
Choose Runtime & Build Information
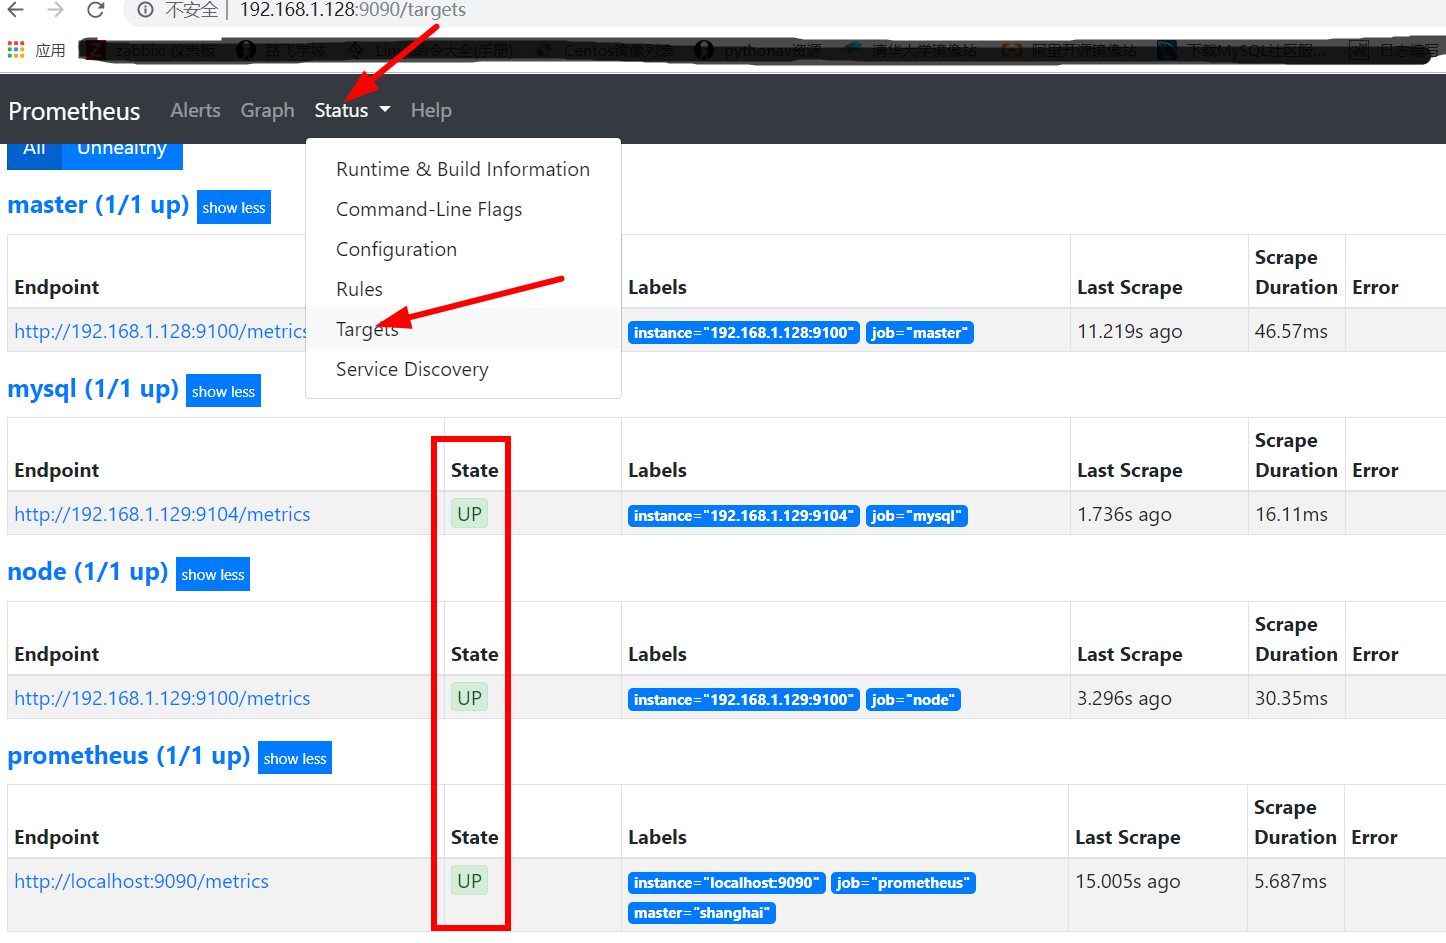pos(463,169)
